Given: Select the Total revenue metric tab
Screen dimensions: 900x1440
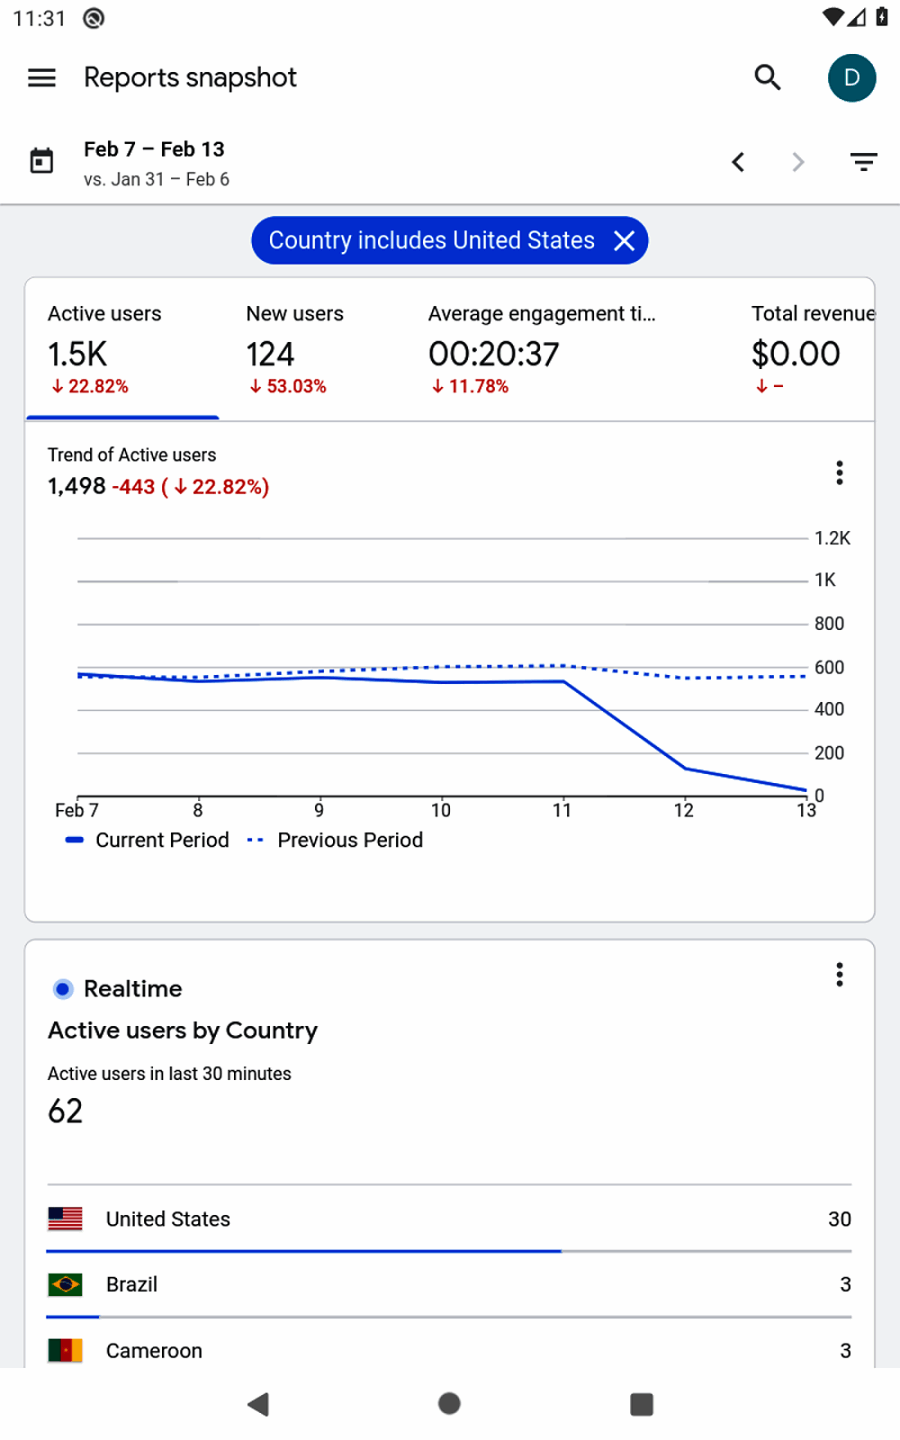Looking at the screenshot, I should click(810, 350).
